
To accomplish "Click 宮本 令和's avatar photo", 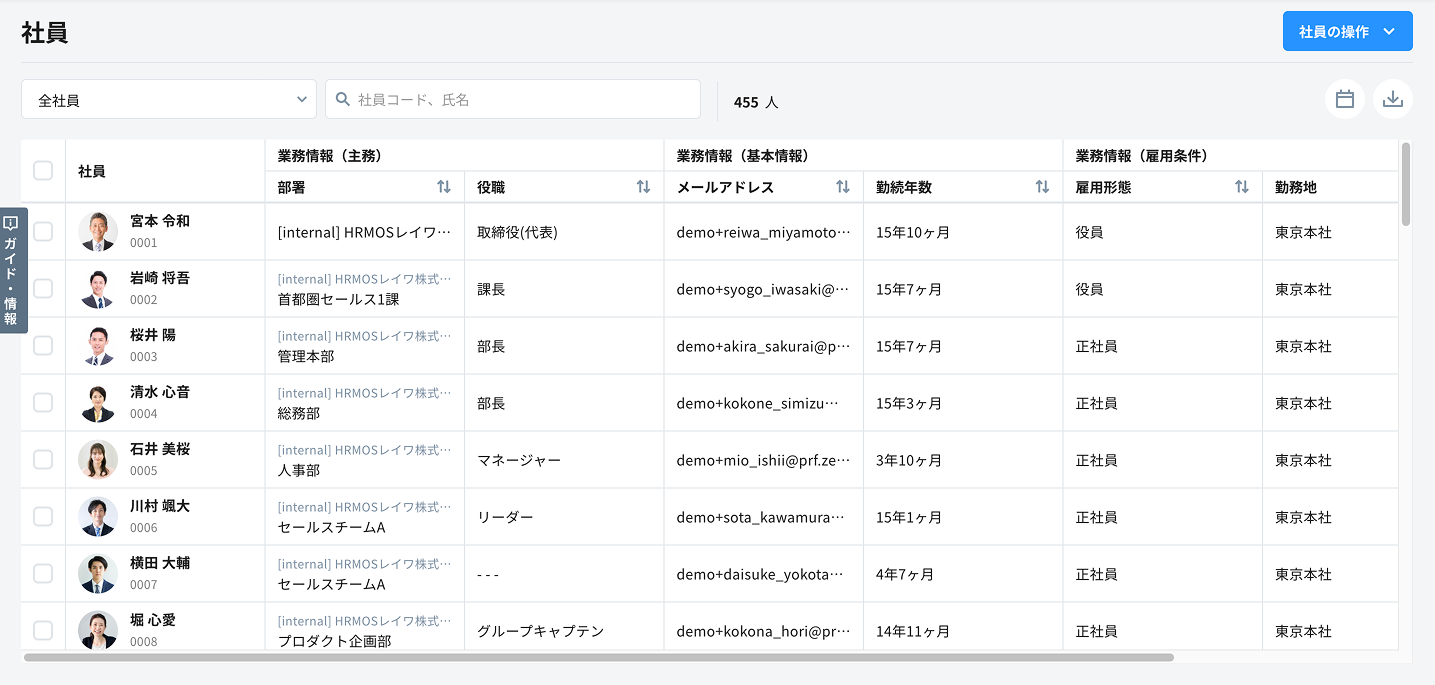I will pyautogui.click(x=98, y=232).
